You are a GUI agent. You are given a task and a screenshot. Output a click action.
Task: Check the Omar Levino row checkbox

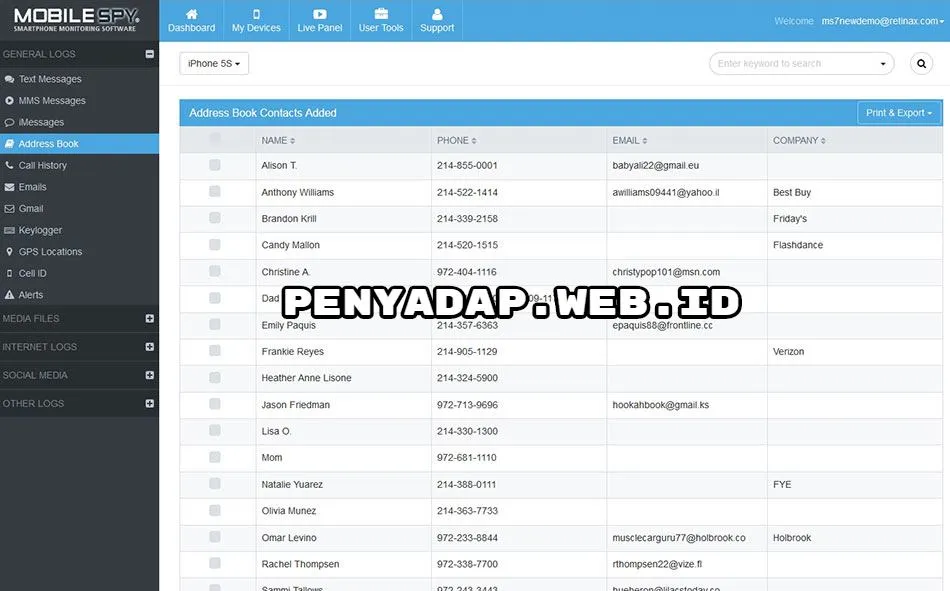[x=214, y=536]
